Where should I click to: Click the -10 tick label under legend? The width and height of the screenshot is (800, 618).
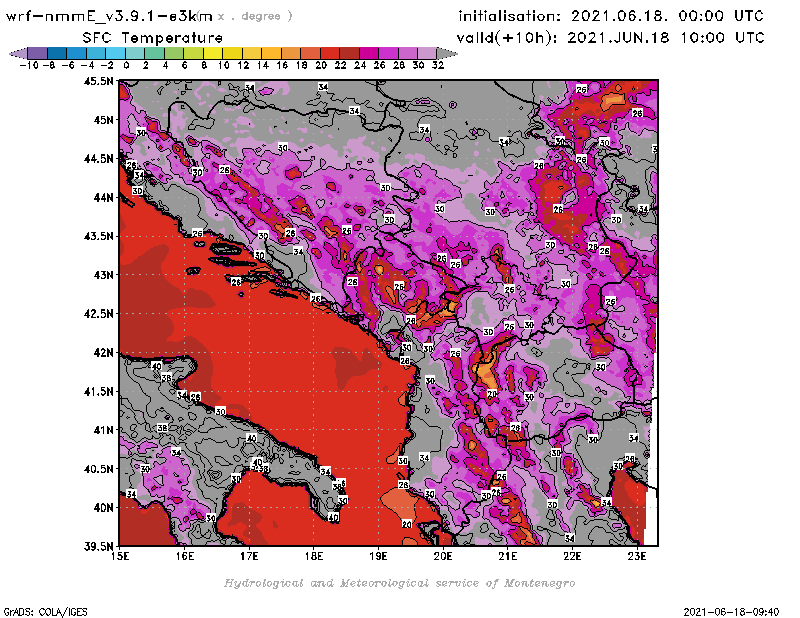click(29, 65)
